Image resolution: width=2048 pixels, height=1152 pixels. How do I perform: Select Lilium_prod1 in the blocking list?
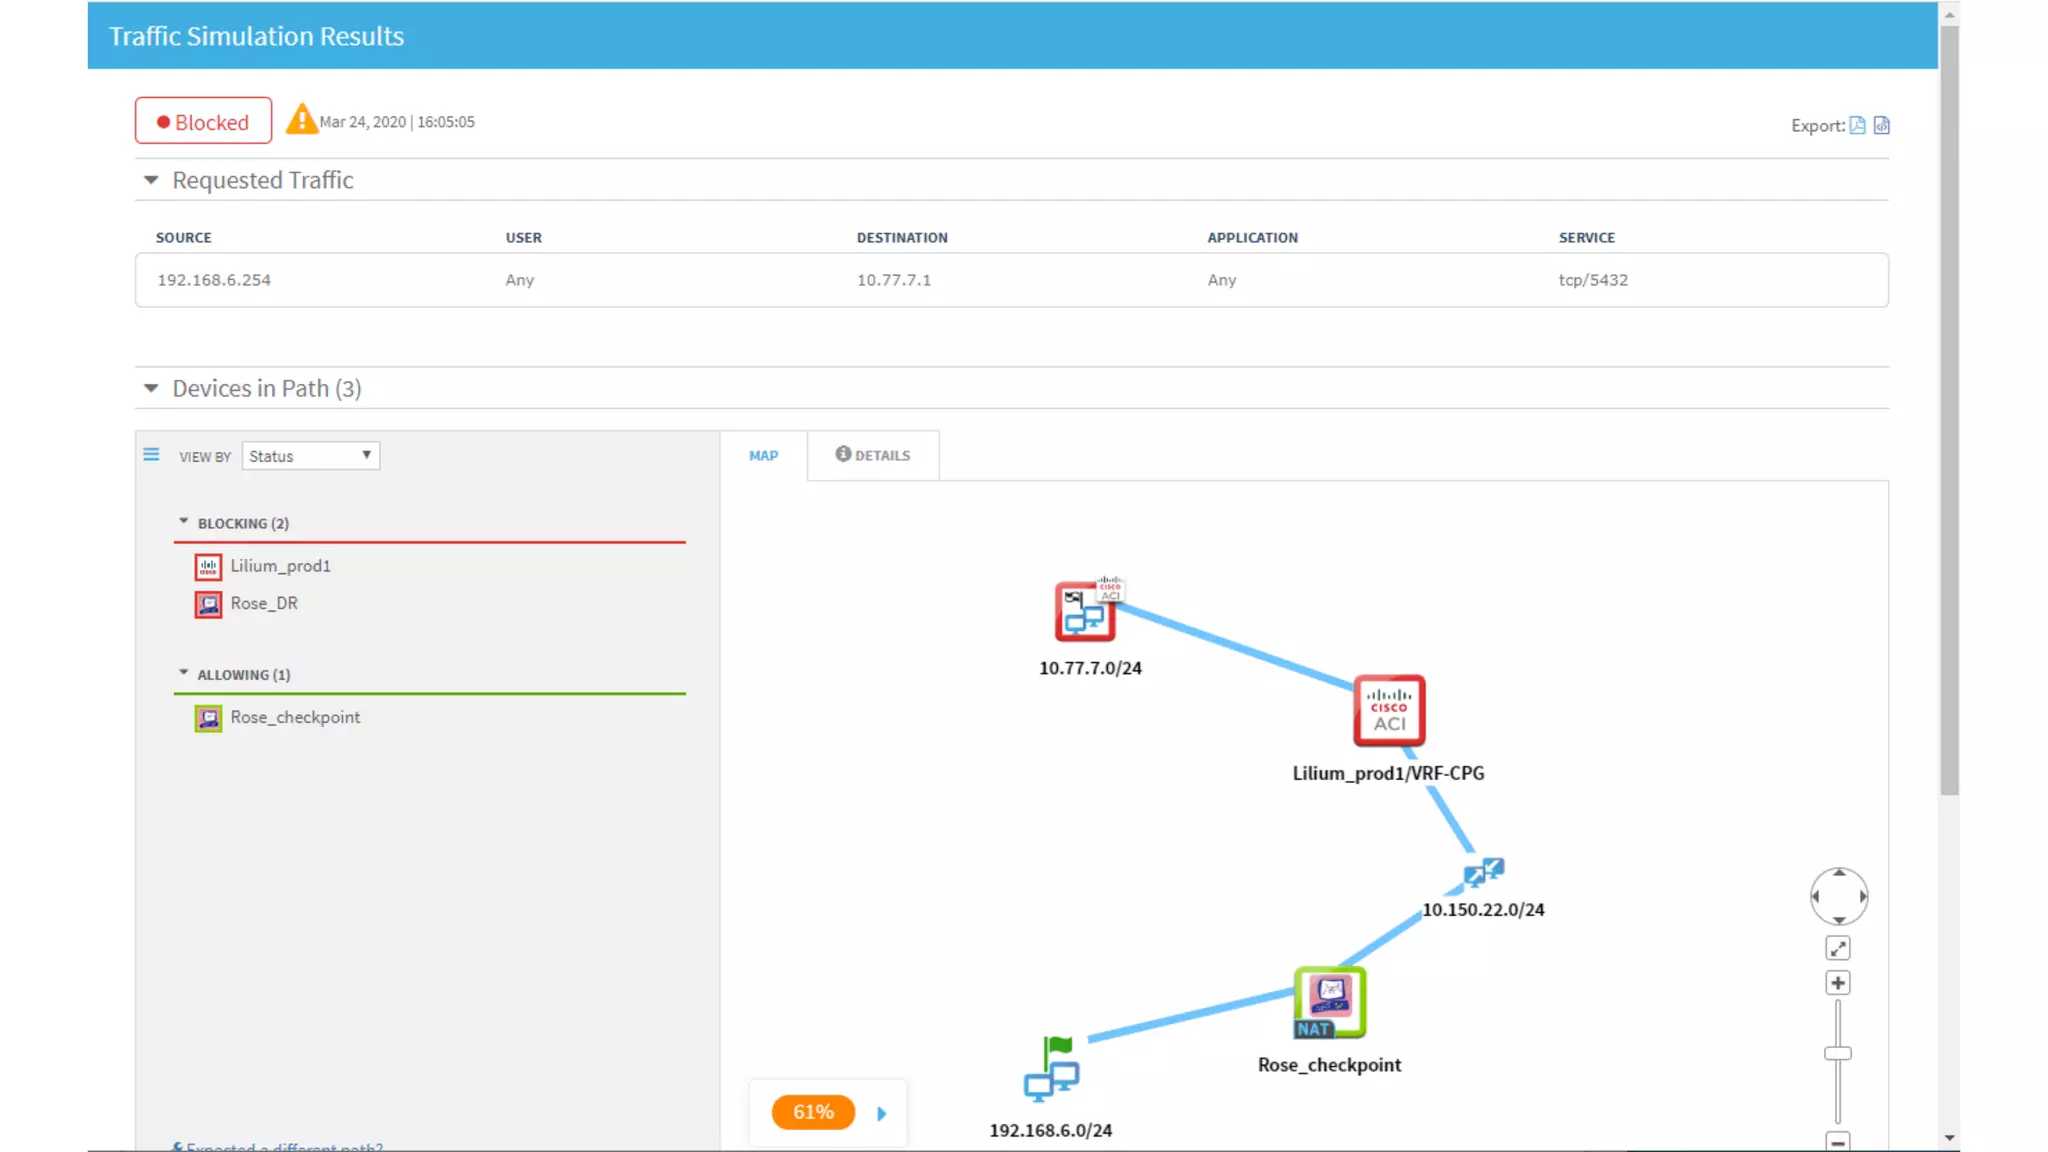pyautogui.click(x=280, y=566)
